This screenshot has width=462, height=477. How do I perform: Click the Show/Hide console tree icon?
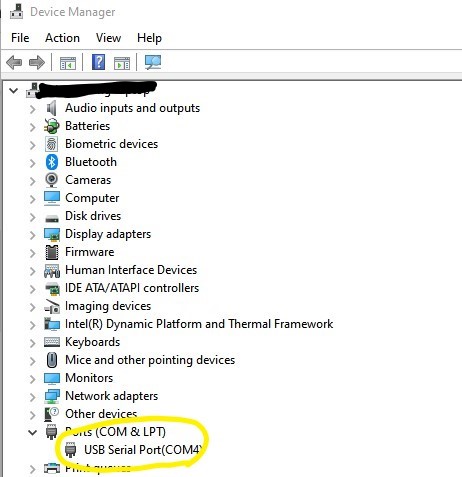68,63
